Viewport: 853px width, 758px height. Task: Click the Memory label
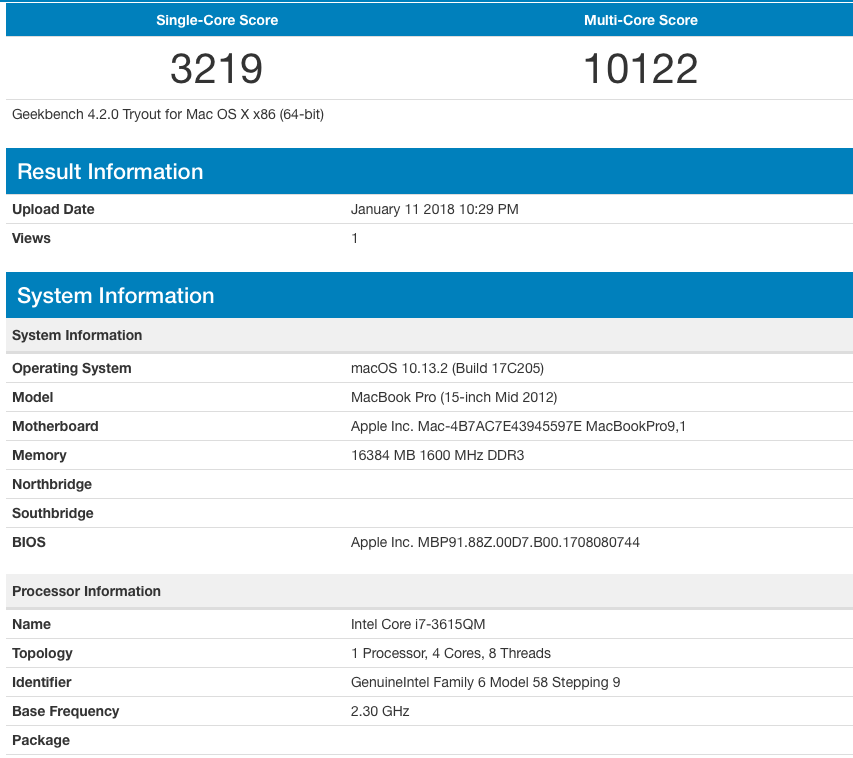point(39,455)
